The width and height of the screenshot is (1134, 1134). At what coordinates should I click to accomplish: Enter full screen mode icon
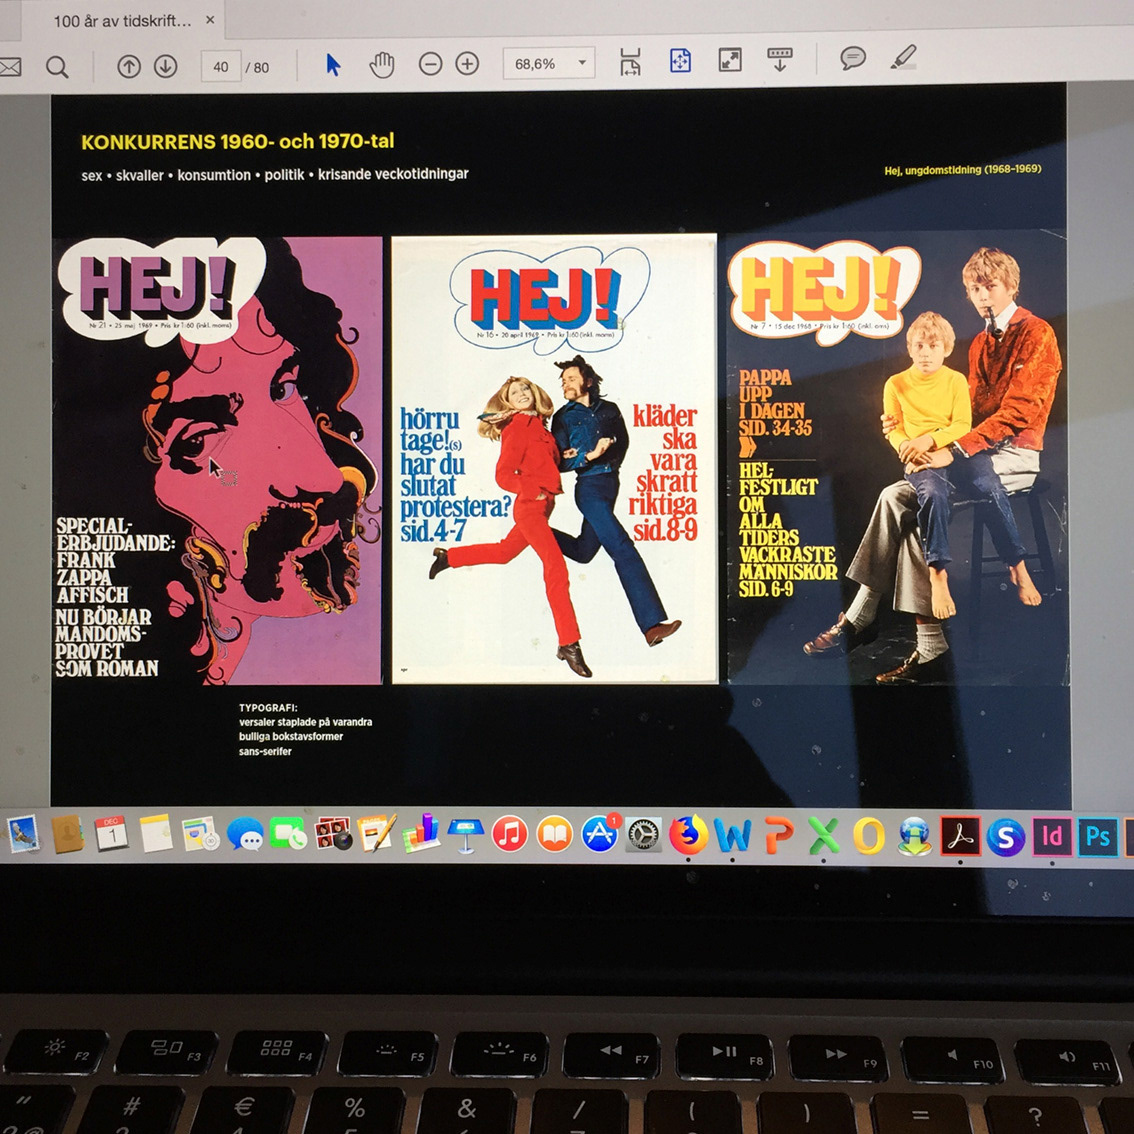730,59
